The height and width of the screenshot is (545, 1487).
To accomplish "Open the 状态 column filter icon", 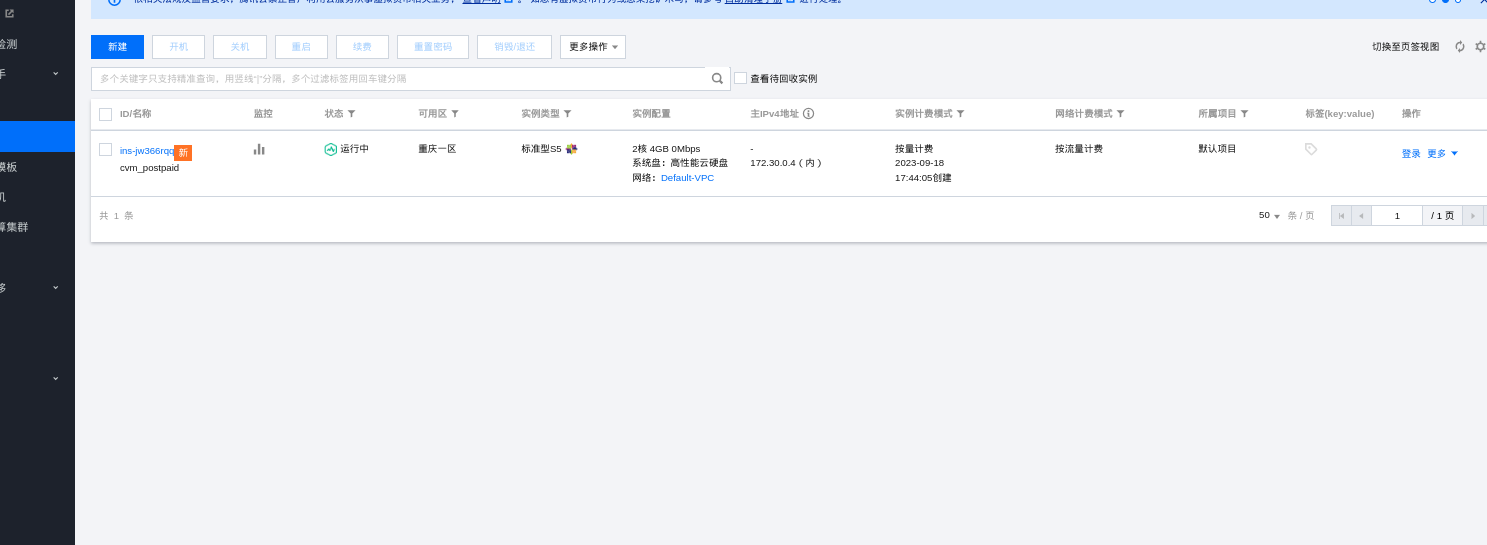I will 351,114.
